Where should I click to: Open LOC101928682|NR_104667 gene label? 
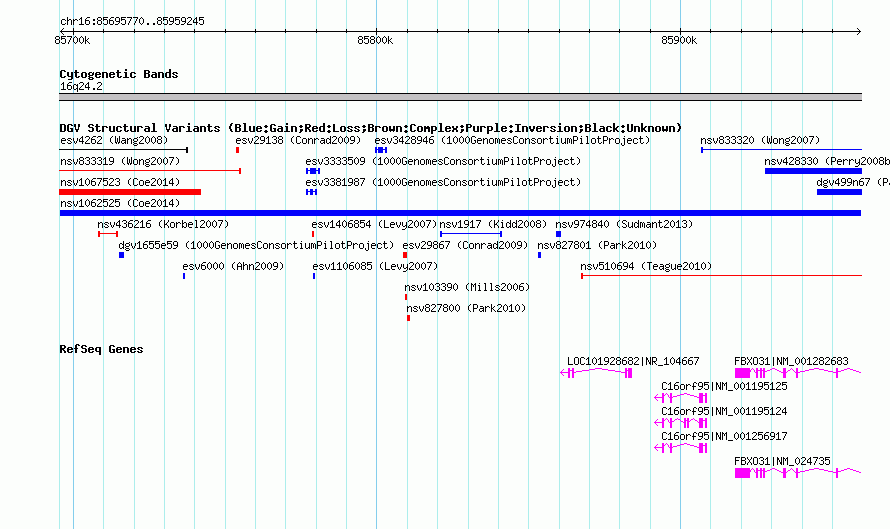pyautogui.click(x=633, y=361)
